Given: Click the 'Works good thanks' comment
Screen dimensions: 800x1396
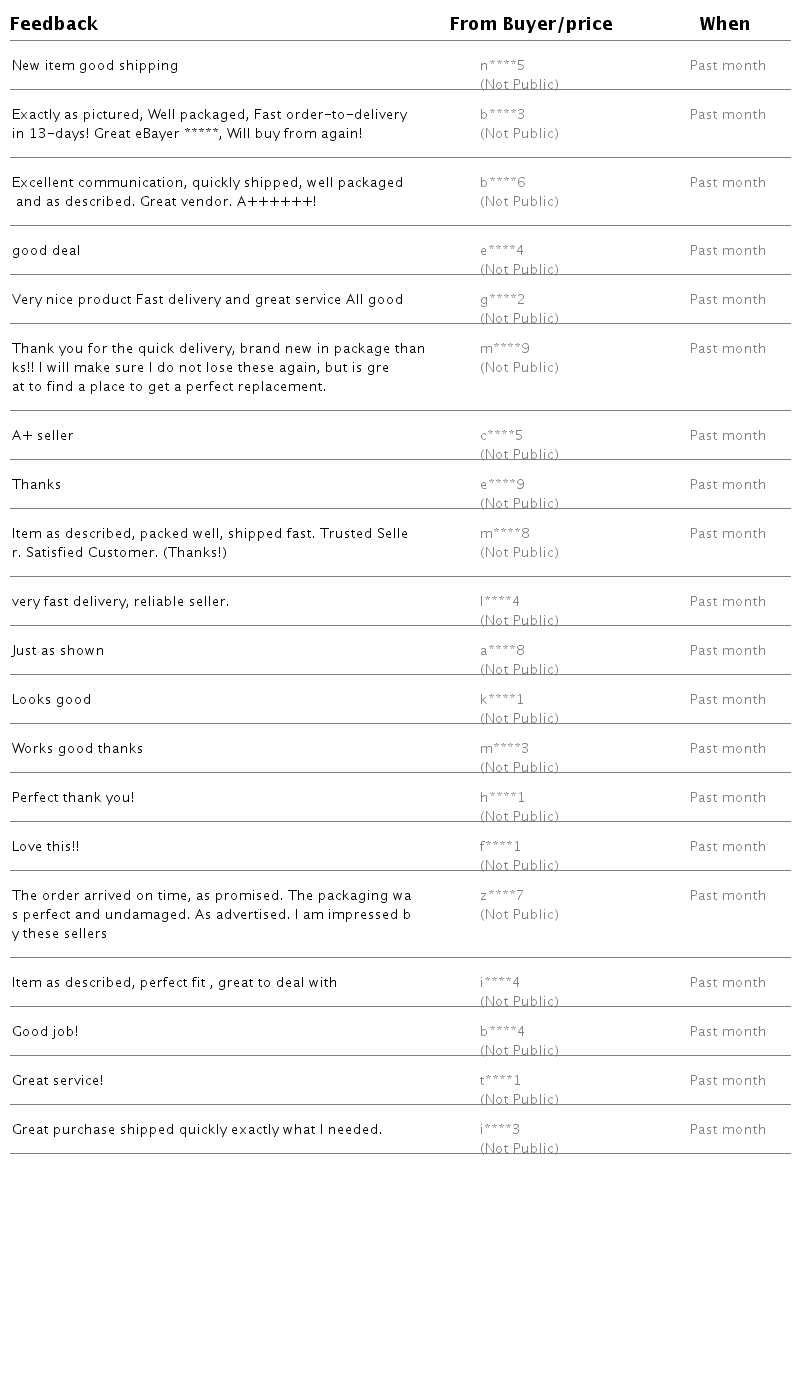Looking at the screenshot, I should (77, 749).
